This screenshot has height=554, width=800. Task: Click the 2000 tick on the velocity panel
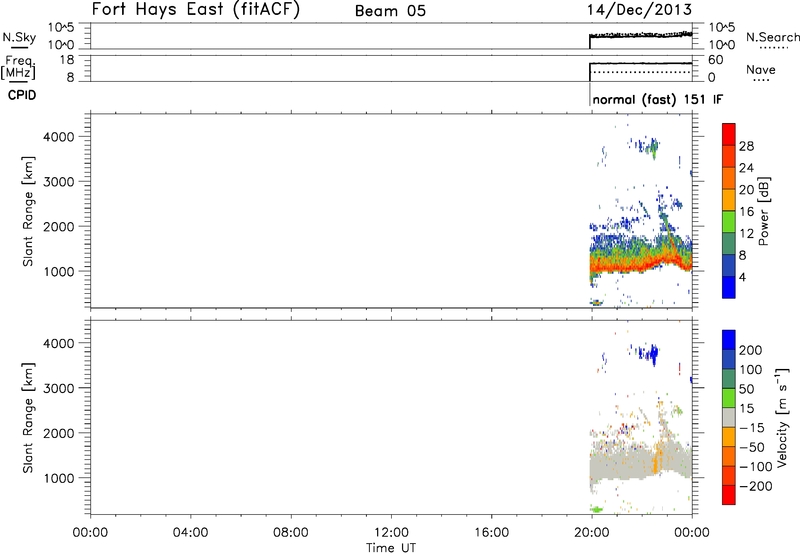pos(59,433)
